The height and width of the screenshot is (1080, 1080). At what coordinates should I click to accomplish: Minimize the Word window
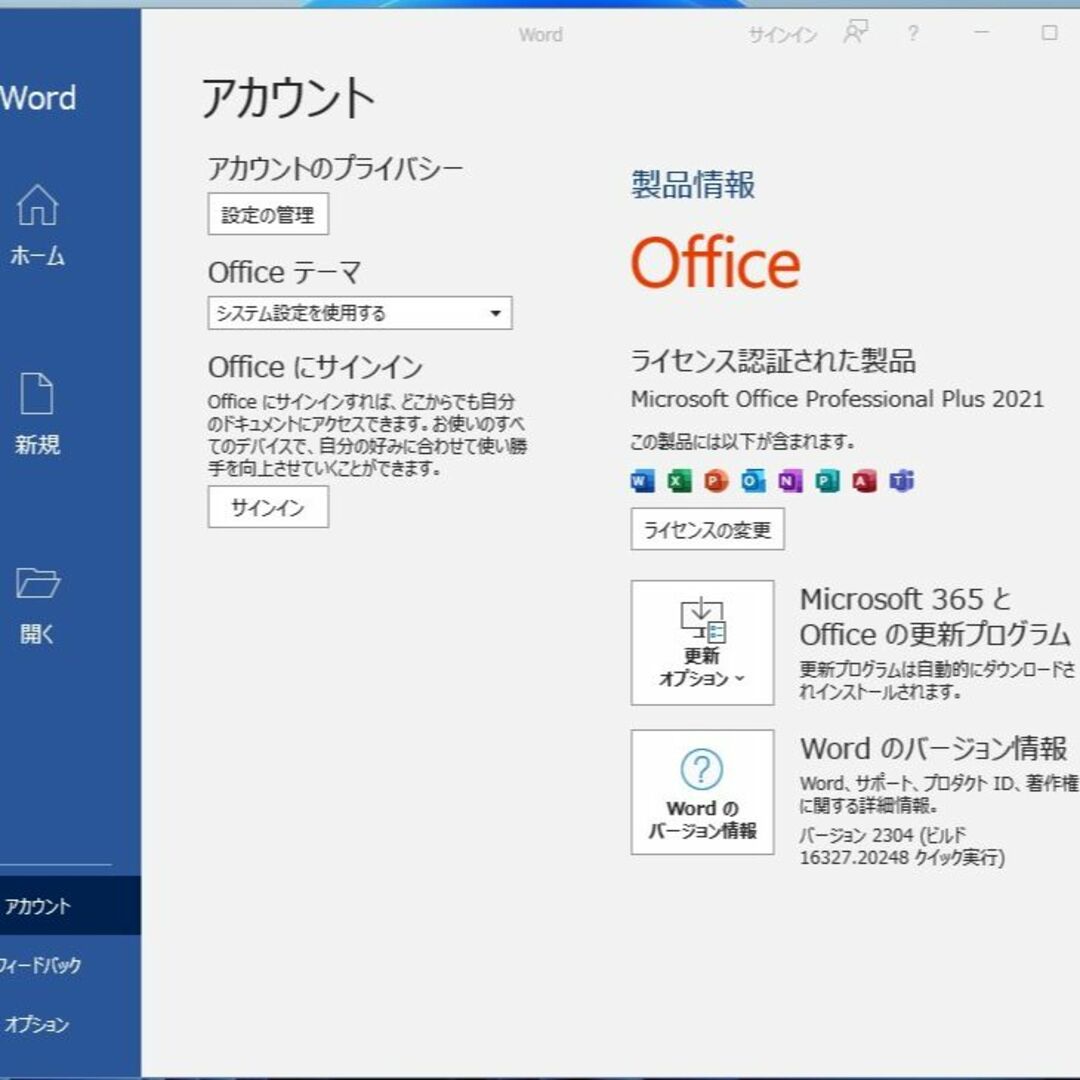[982, 32]
